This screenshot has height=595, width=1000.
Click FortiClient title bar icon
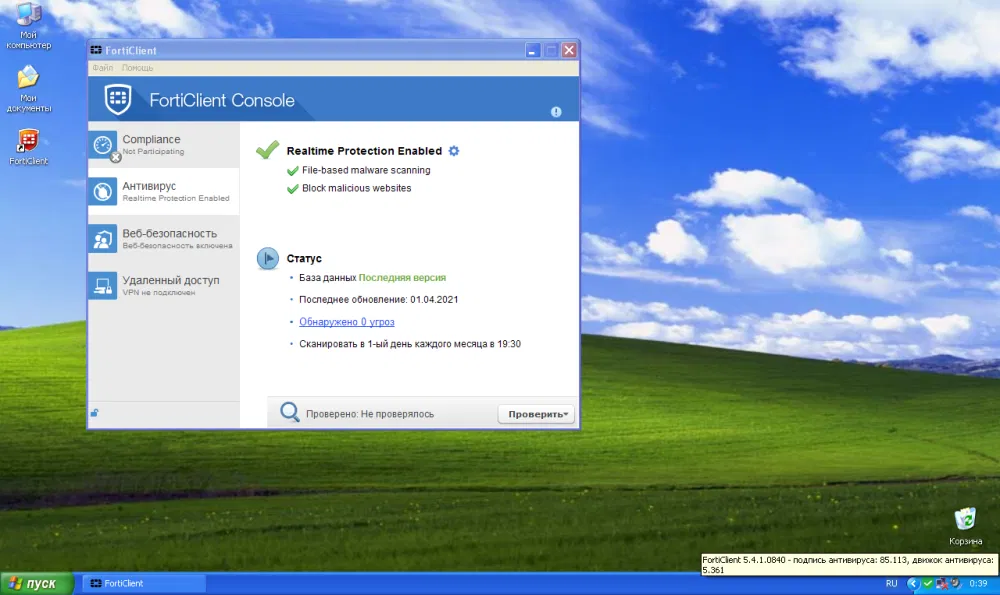[x=96, y=50]
